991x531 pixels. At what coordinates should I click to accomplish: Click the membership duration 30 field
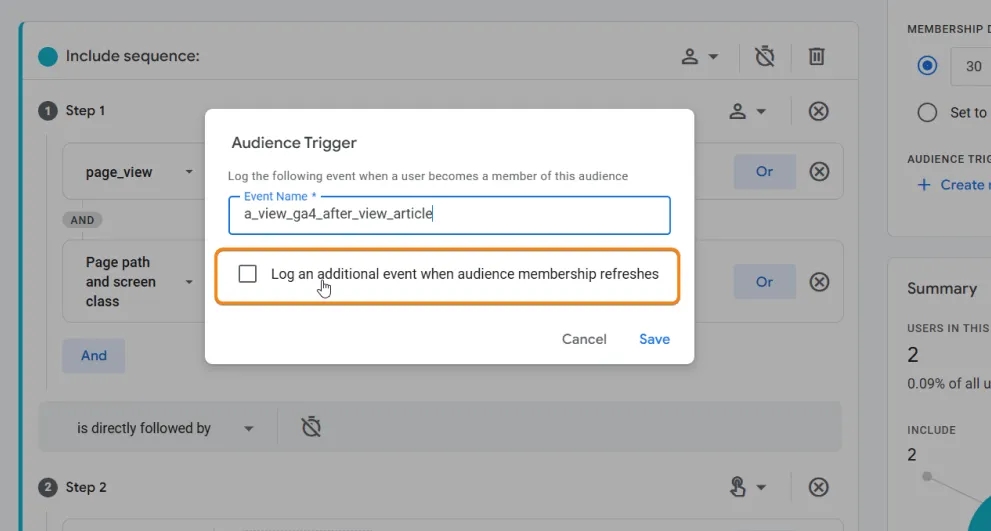(x=971, y=66)
